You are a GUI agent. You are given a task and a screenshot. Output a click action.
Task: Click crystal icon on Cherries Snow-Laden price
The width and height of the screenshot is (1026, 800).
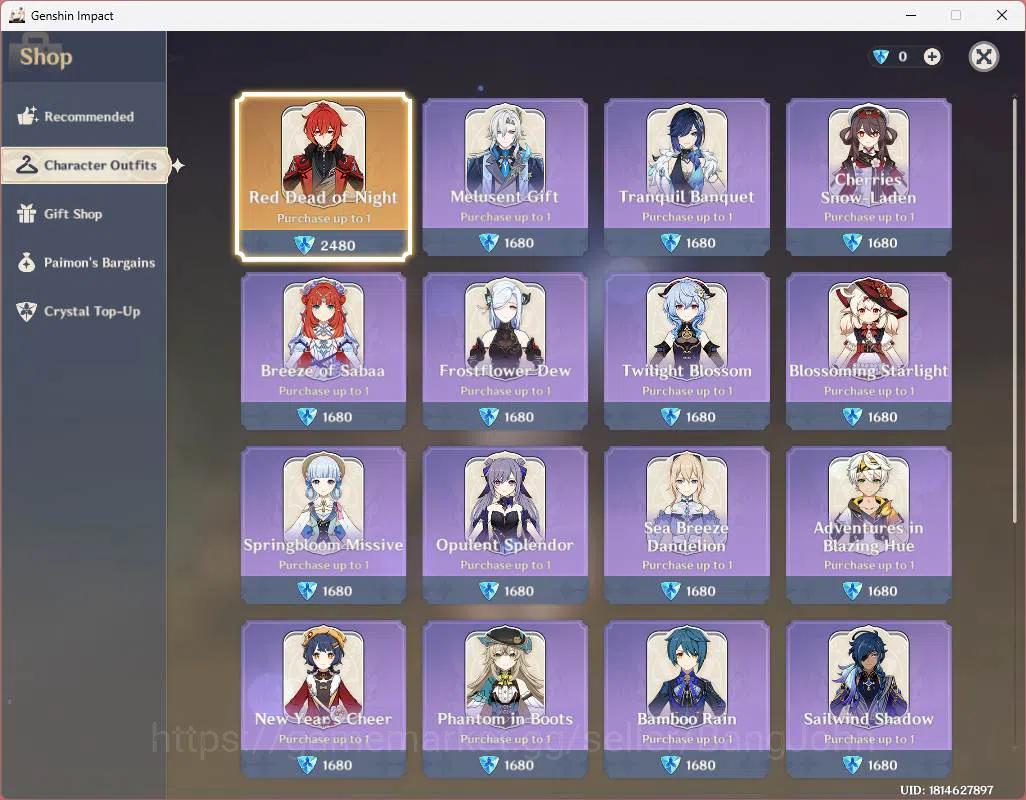click(x=852, y=243)
